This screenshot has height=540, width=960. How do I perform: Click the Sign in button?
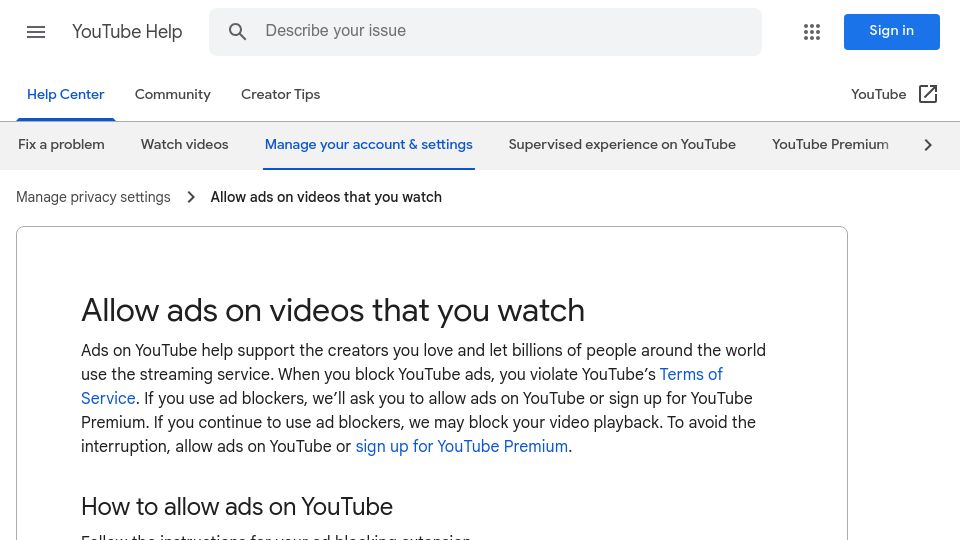click(x=891, y=32)
